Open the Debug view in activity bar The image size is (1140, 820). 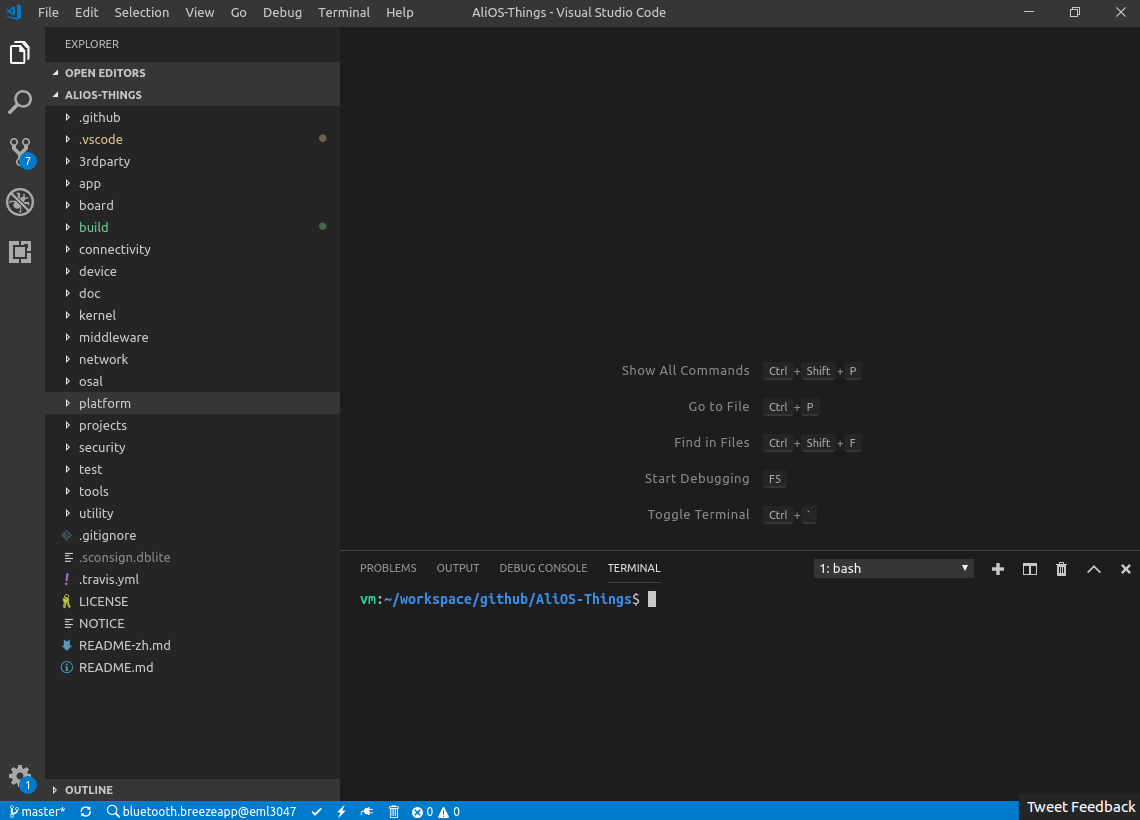tap(20, 202)
